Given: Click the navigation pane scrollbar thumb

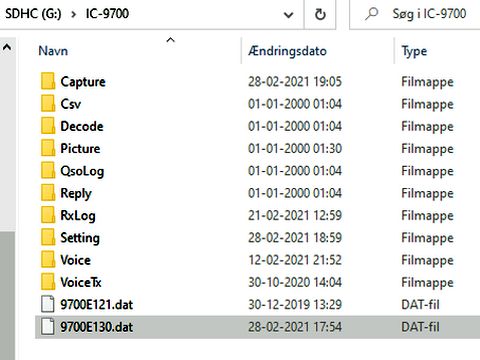Looking at the screenshot, I should [x=7, y=295].
